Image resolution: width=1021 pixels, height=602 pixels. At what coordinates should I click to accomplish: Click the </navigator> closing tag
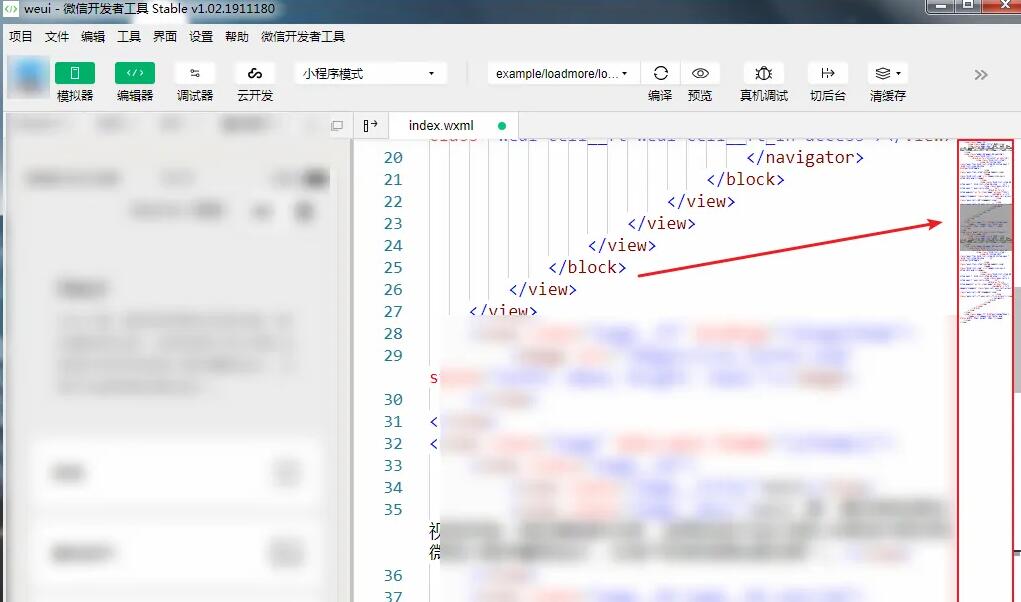coord(805,157)
